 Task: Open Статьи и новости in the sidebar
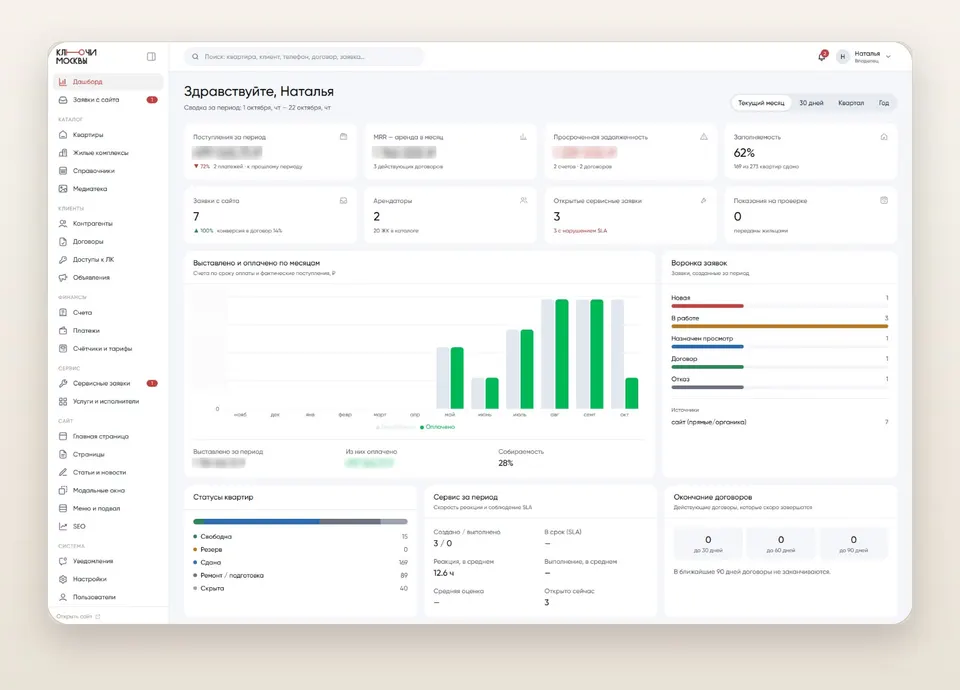(x=108, y=473)
